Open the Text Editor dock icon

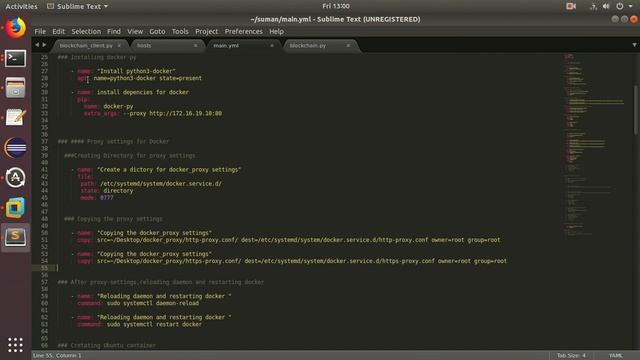[16, 118]
